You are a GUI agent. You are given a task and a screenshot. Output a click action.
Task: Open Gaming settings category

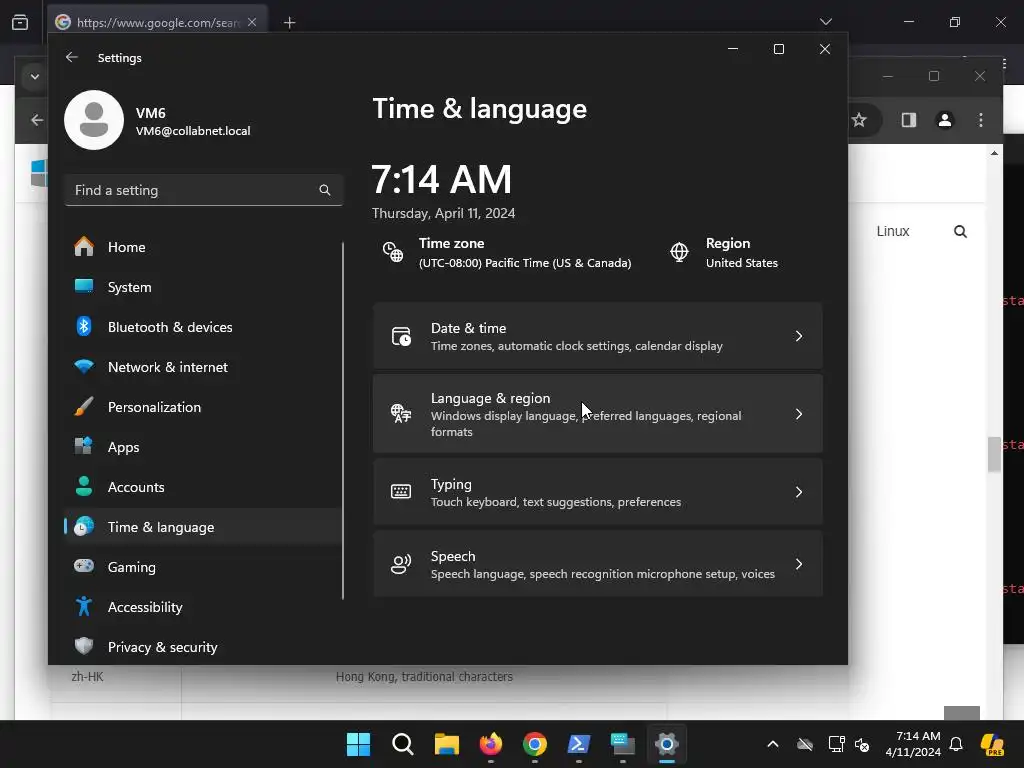coord(202,567)
